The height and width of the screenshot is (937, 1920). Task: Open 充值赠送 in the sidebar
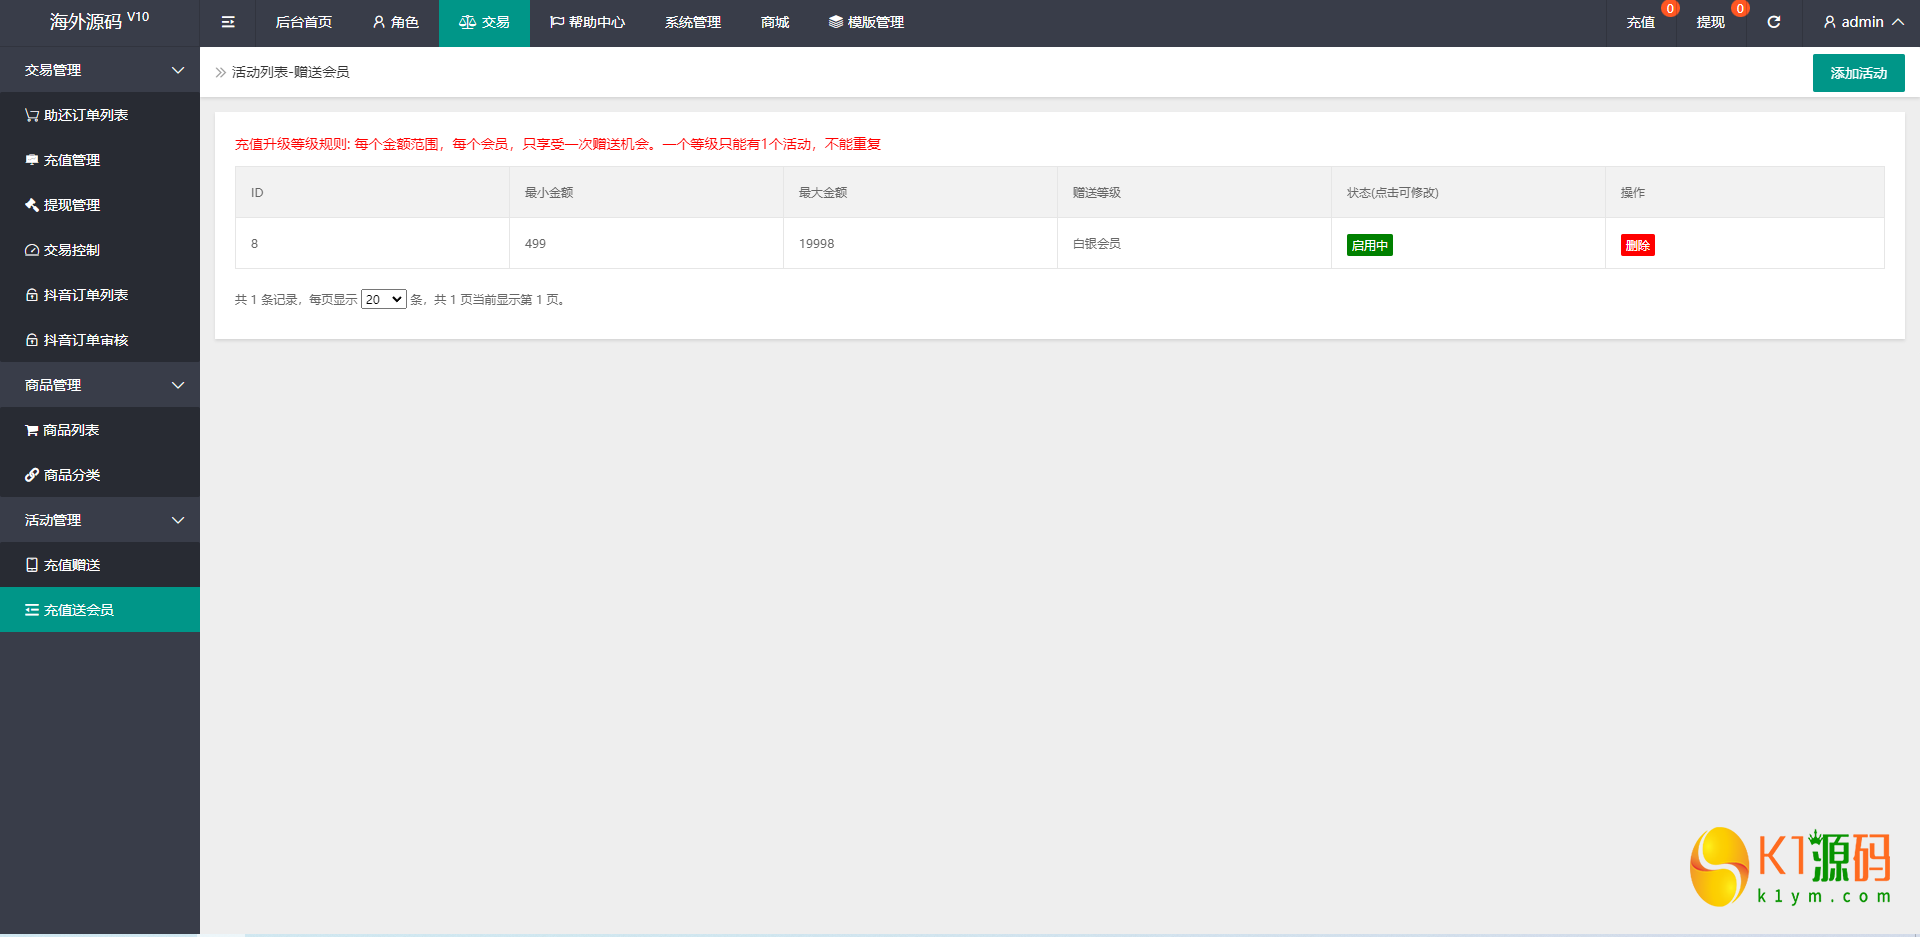[x=100, y=565]
